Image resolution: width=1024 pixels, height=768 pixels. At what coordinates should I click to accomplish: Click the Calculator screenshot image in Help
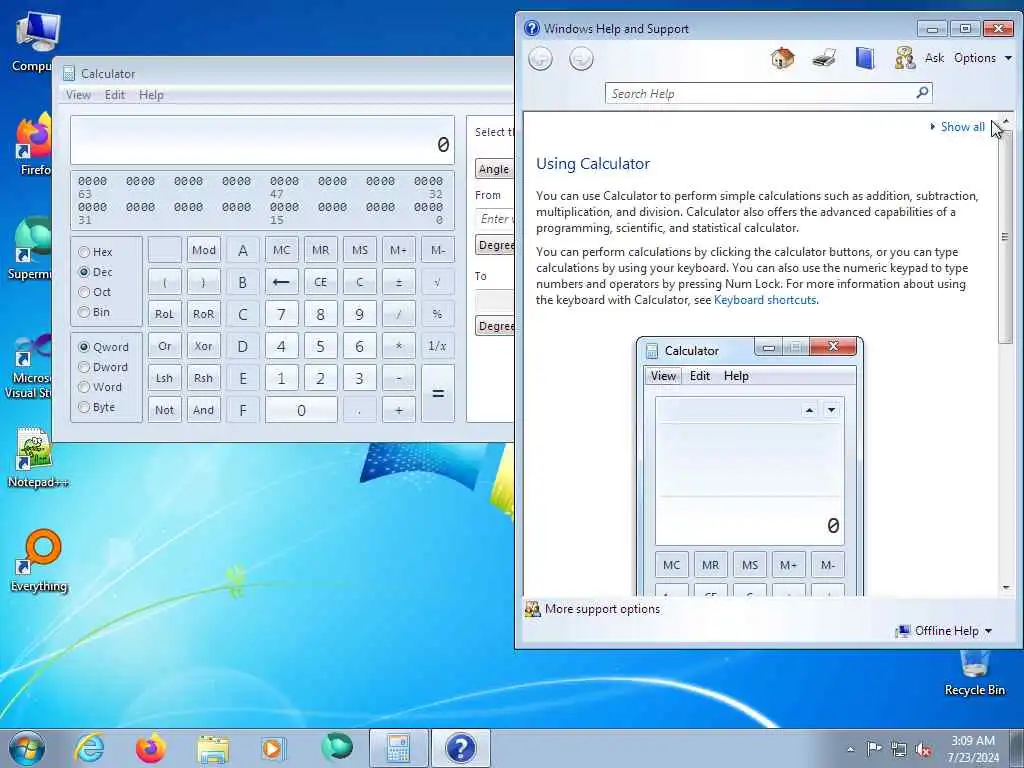tap(750, 466)
